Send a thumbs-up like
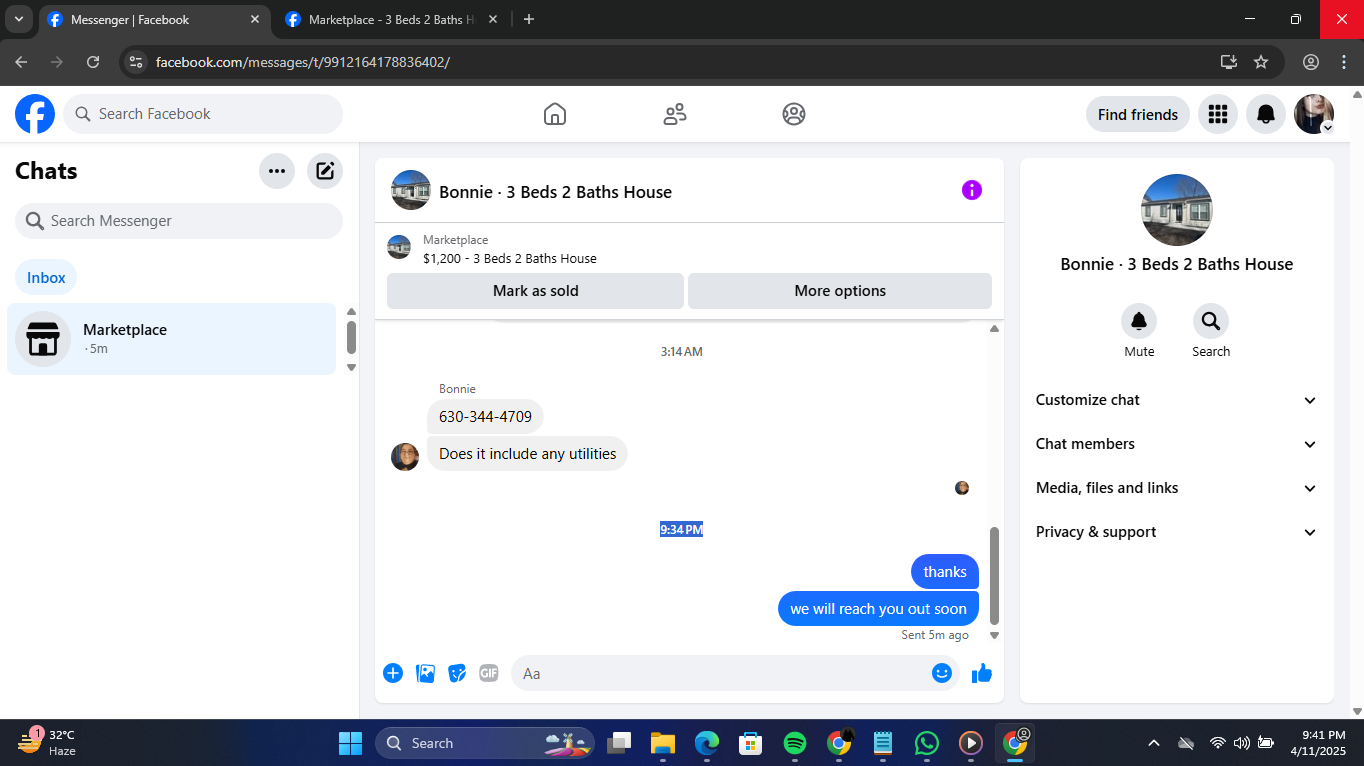This screenshot has height=766, width=1364. tap(982, 673)
